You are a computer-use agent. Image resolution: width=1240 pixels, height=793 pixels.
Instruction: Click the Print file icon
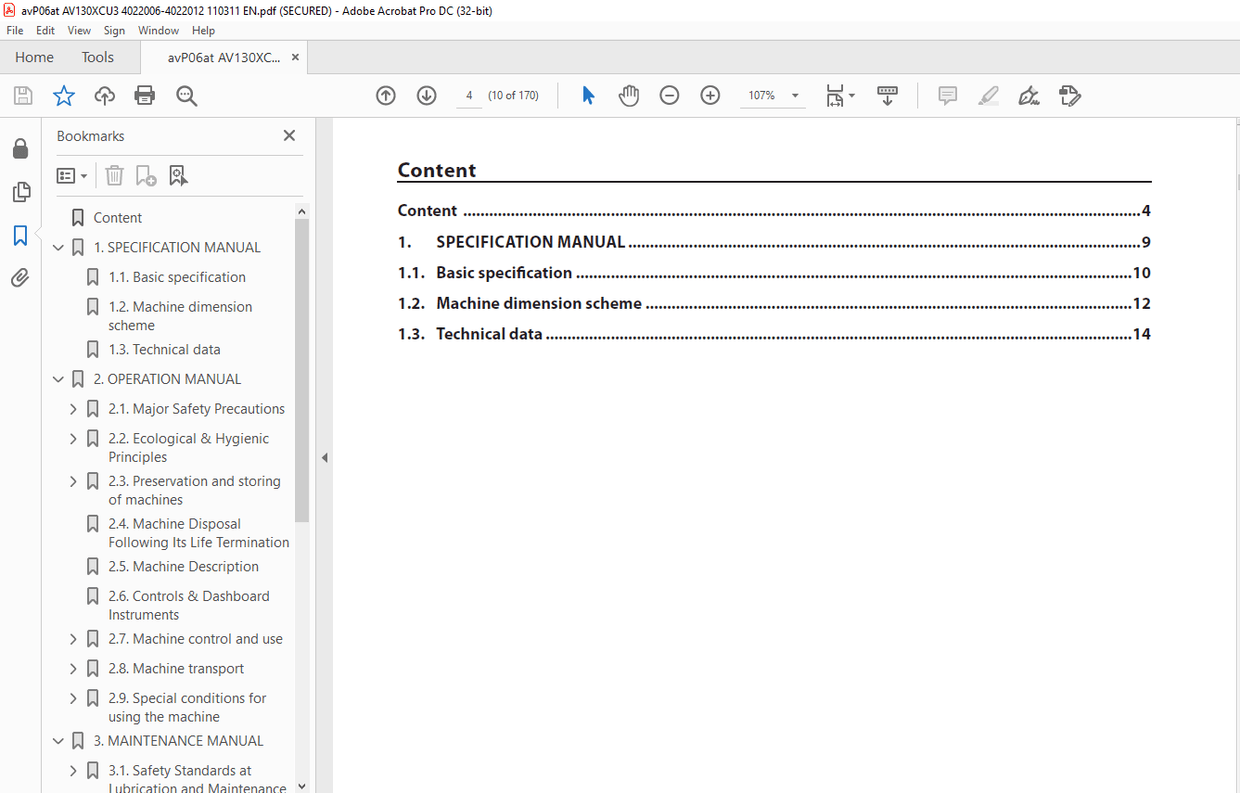point(145,96)
